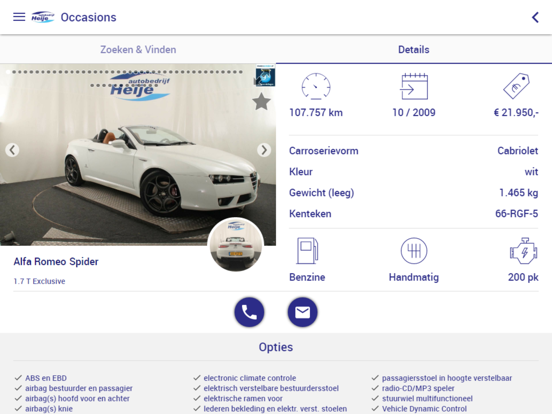
Task: Click the wit color value
Action: click(531, 172)
